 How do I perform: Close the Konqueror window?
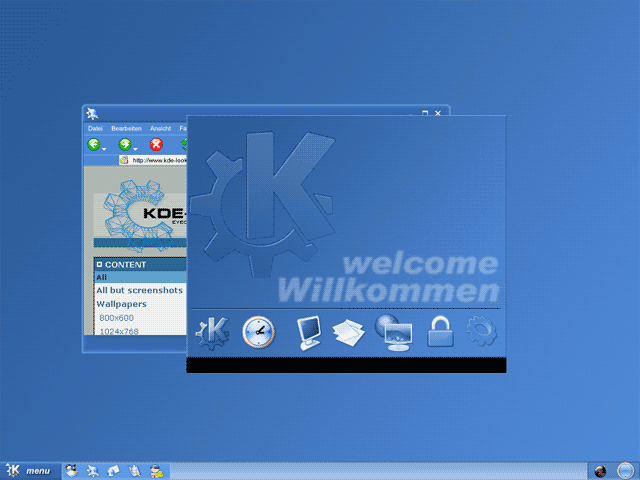(438, 113)
